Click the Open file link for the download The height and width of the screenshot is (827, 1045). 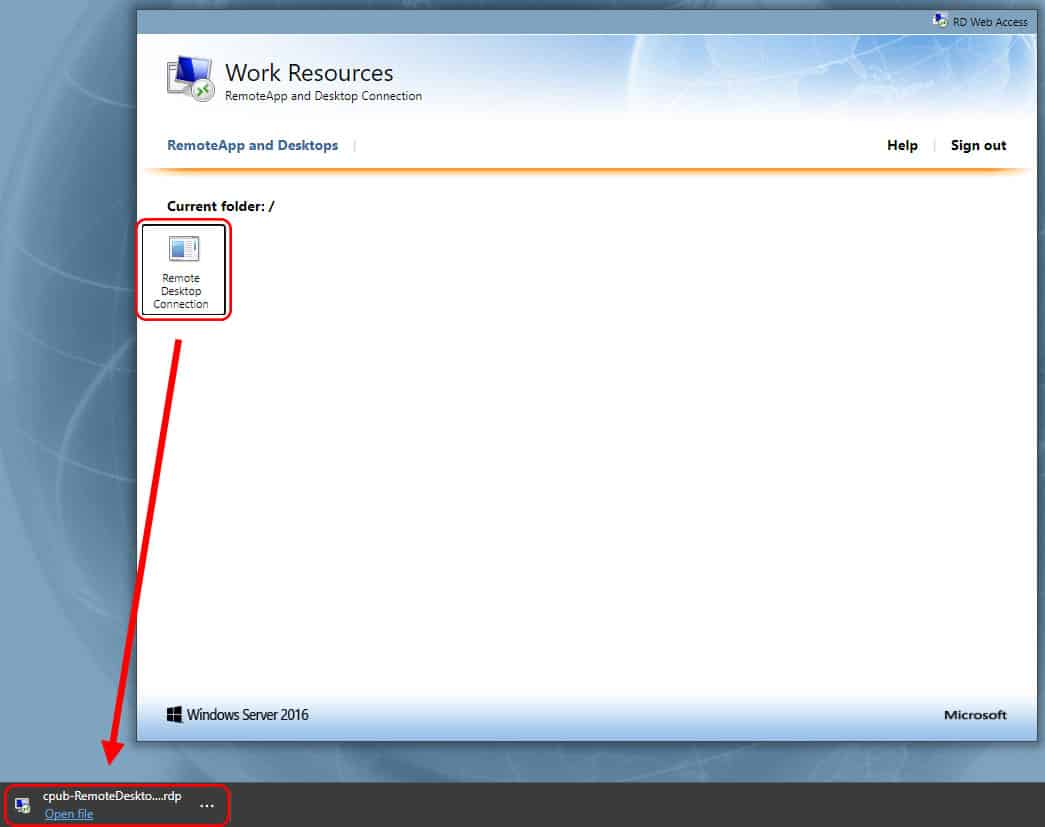click(69, 814)
